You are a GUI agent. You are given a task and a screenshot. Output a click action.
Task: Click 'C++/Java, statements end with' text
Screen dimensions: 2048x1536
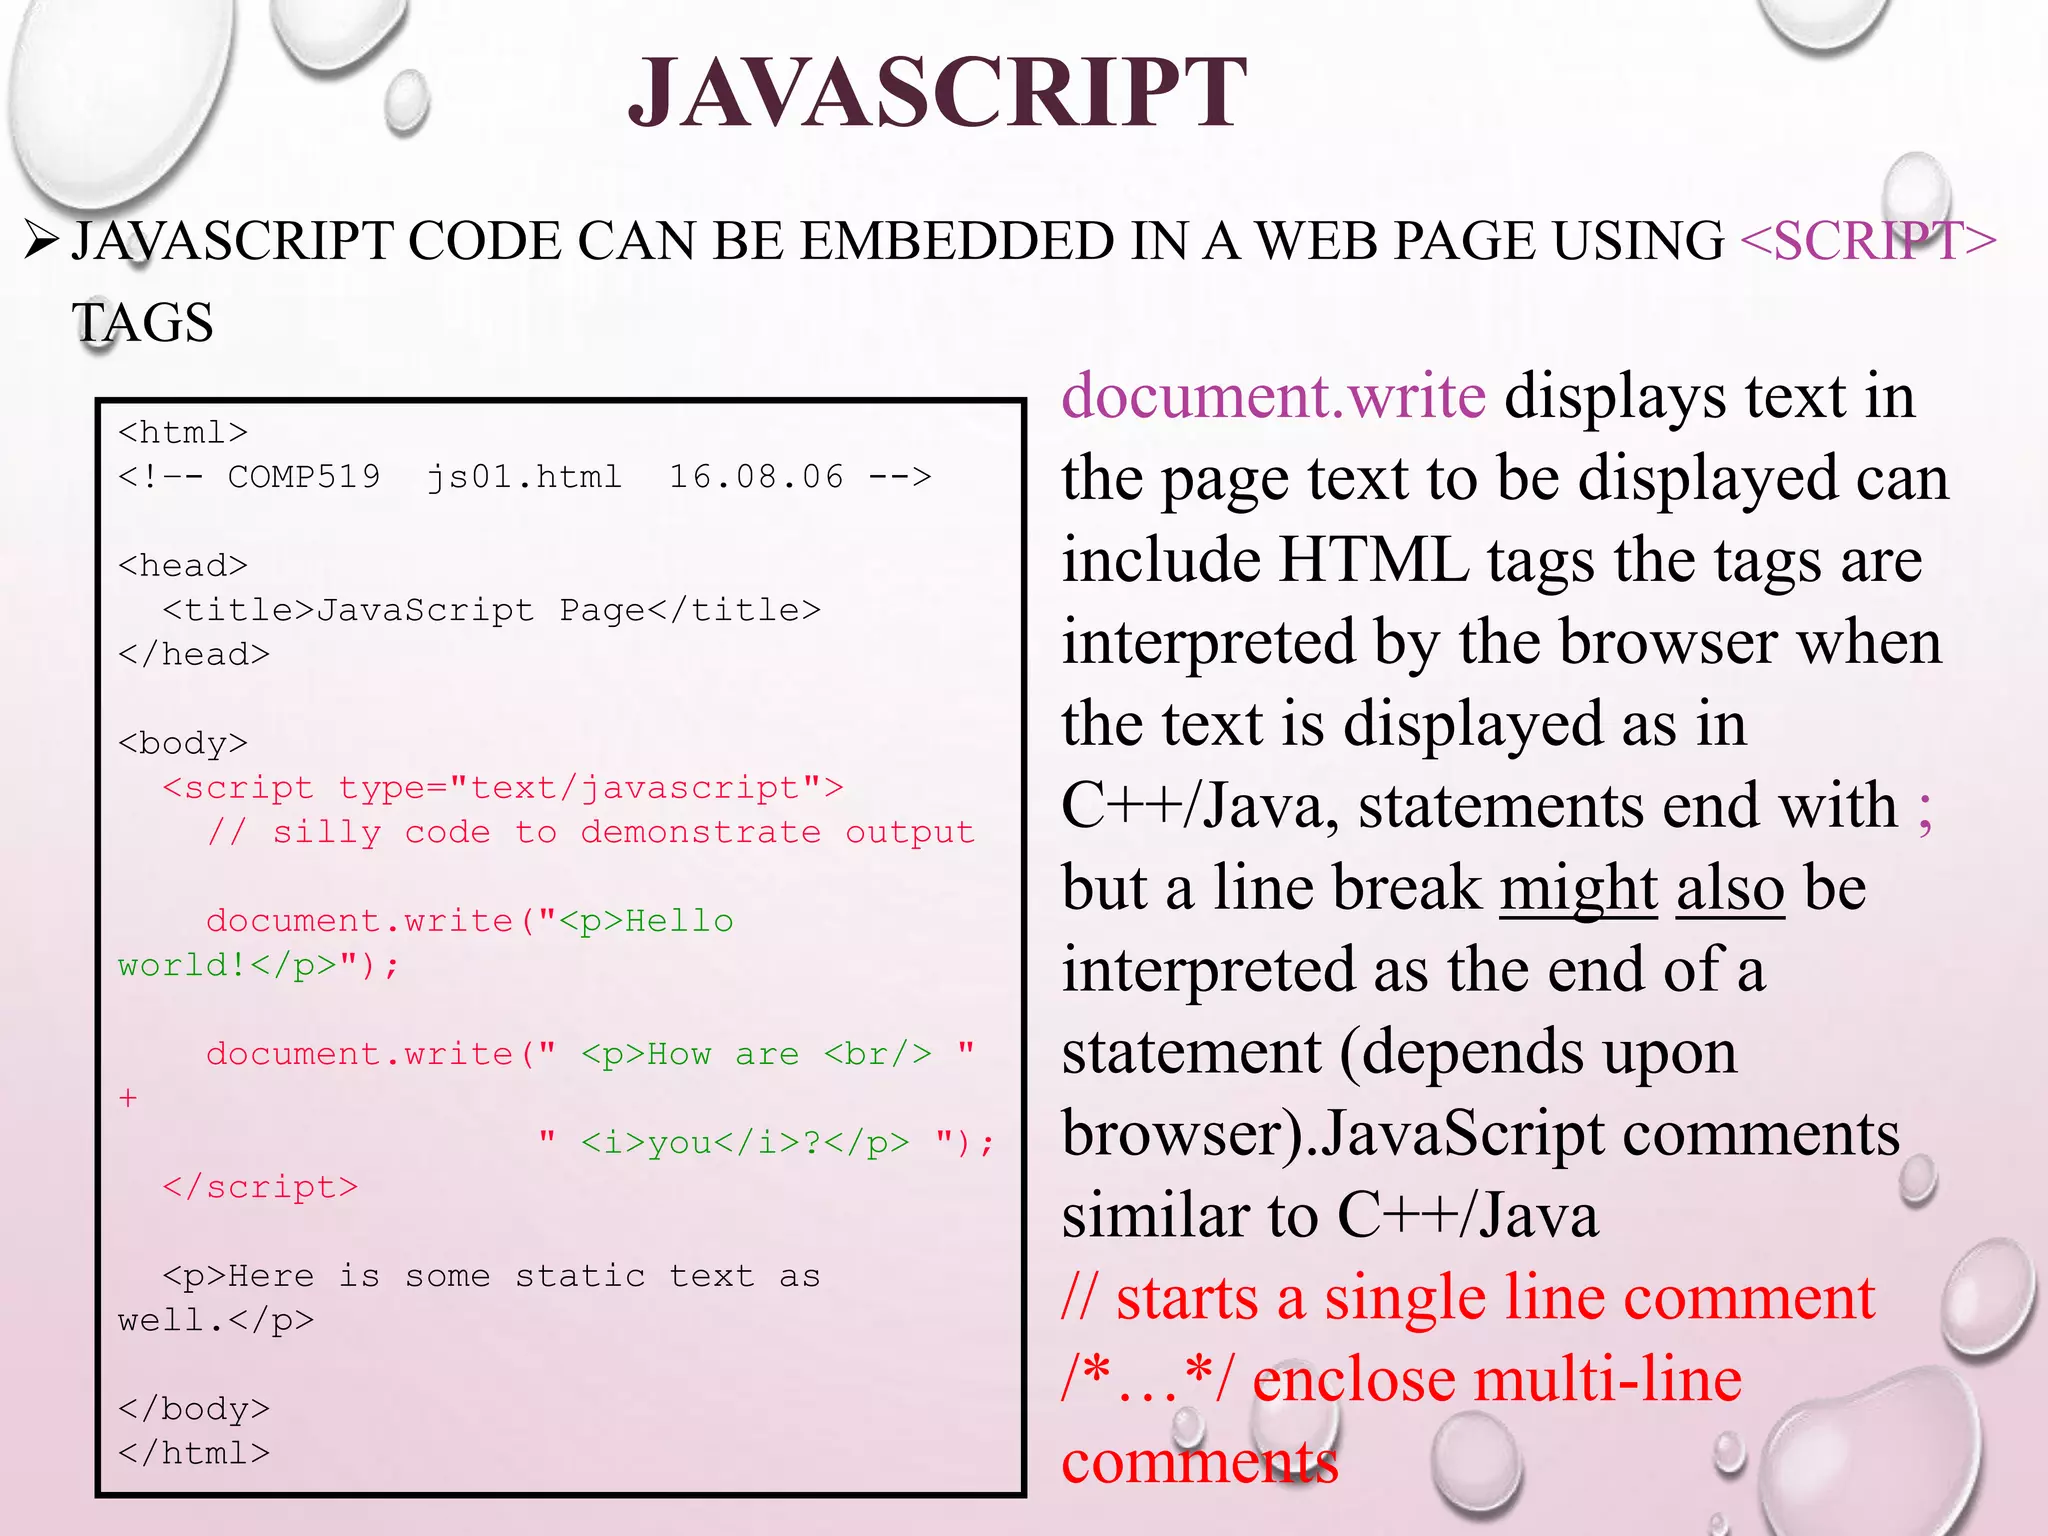click(1479, 806)
